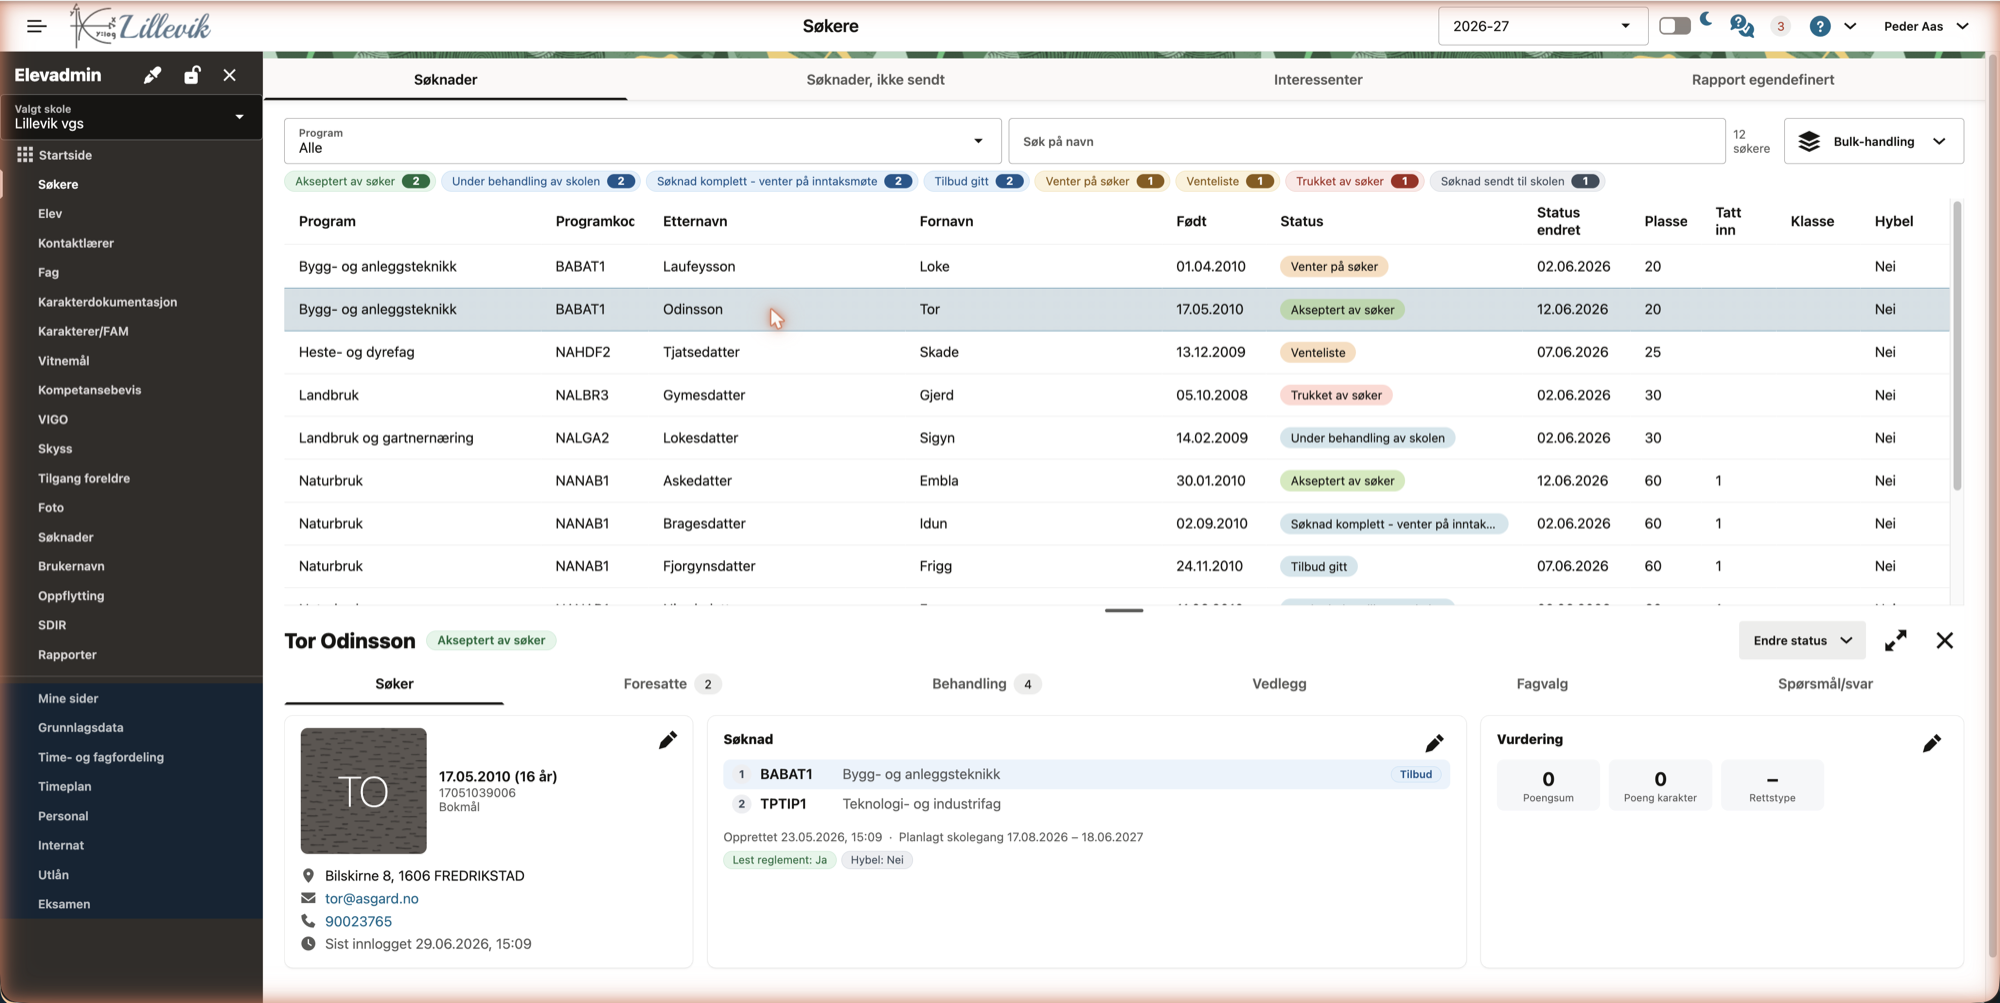Open the Foresatte tab
This screenshot has height=1003, width=2000.
click(x=668, y=684)
